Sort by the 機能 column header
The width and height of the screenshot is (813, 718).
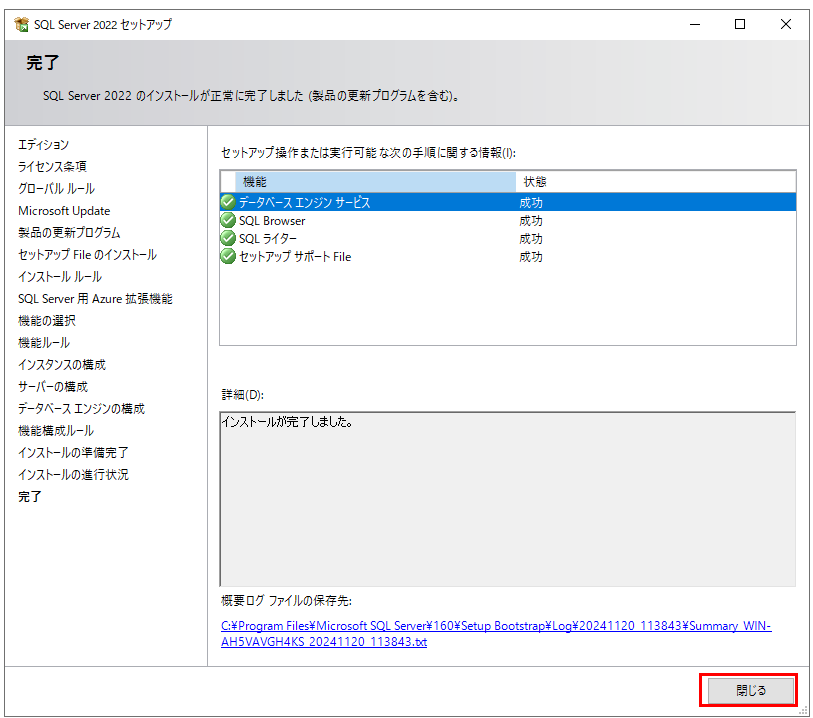pos(375,182)
